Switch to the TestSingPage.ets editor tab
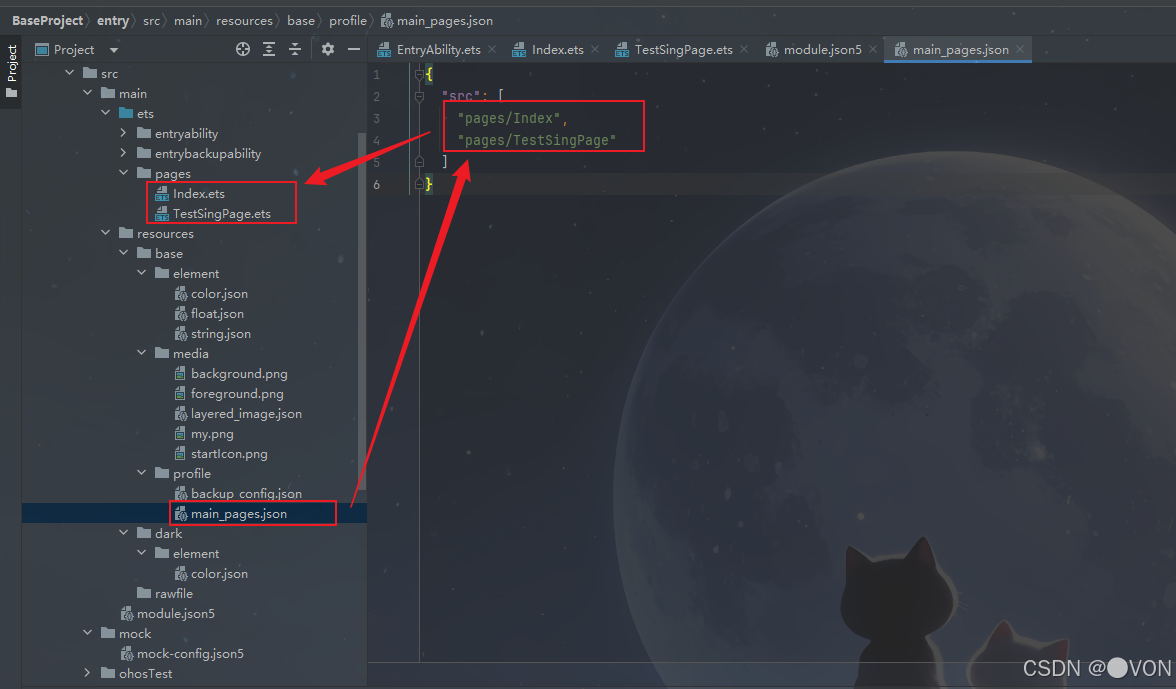The width and height of the screenshot is (1176, 689). tap(683, 49)
